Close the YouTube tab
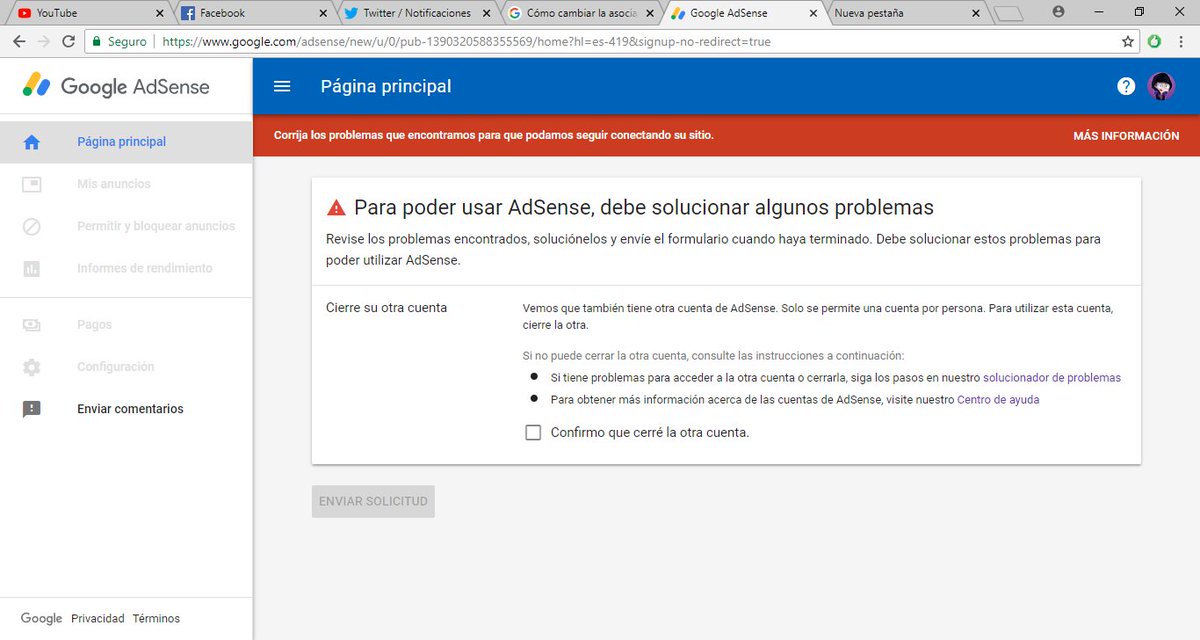 [x=159, y=14]
